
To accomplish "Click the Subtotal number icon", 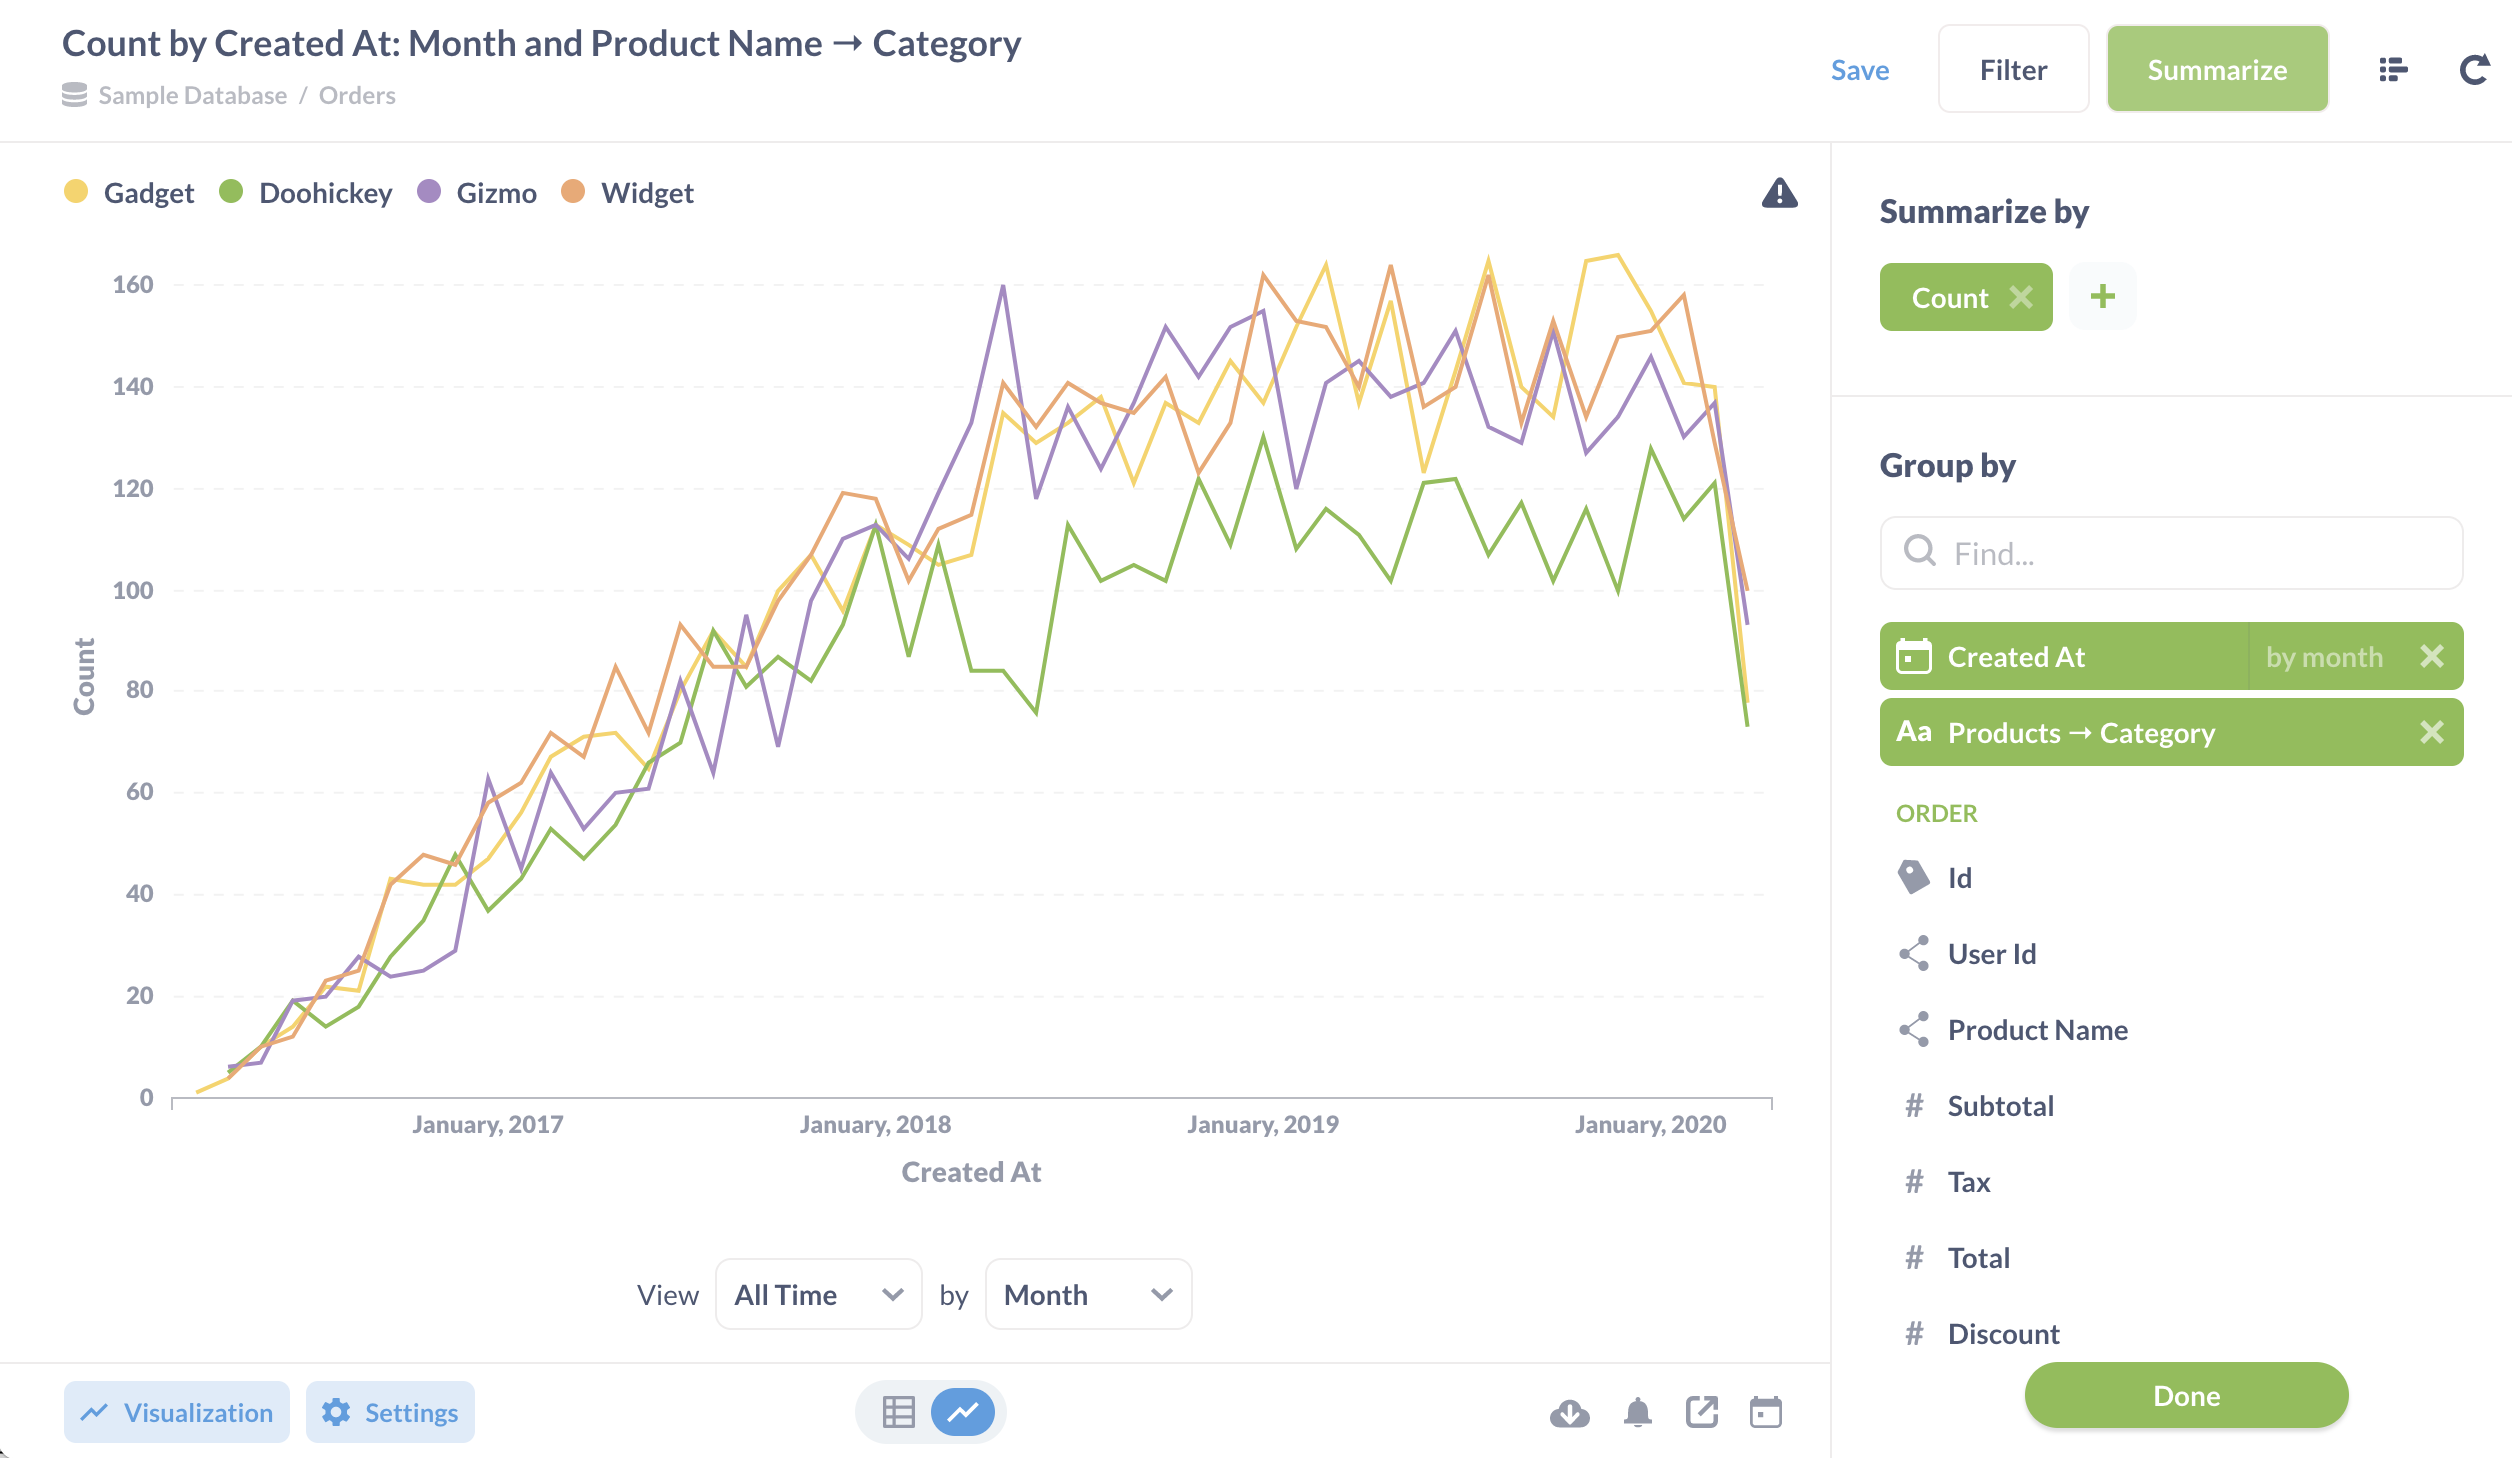I will pos(1914,1105).
